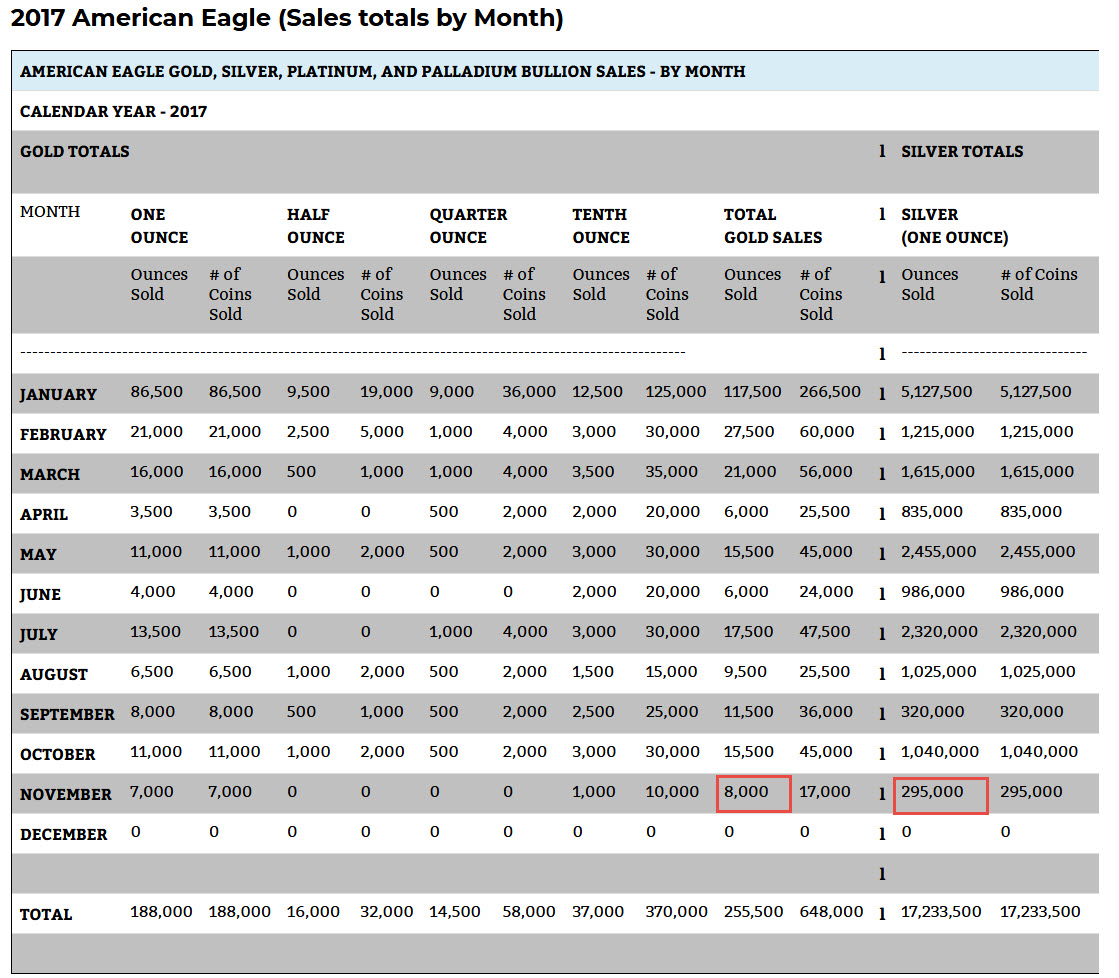Click total gold coins value 648,000
1119x978 pixels.
point(831,912)
